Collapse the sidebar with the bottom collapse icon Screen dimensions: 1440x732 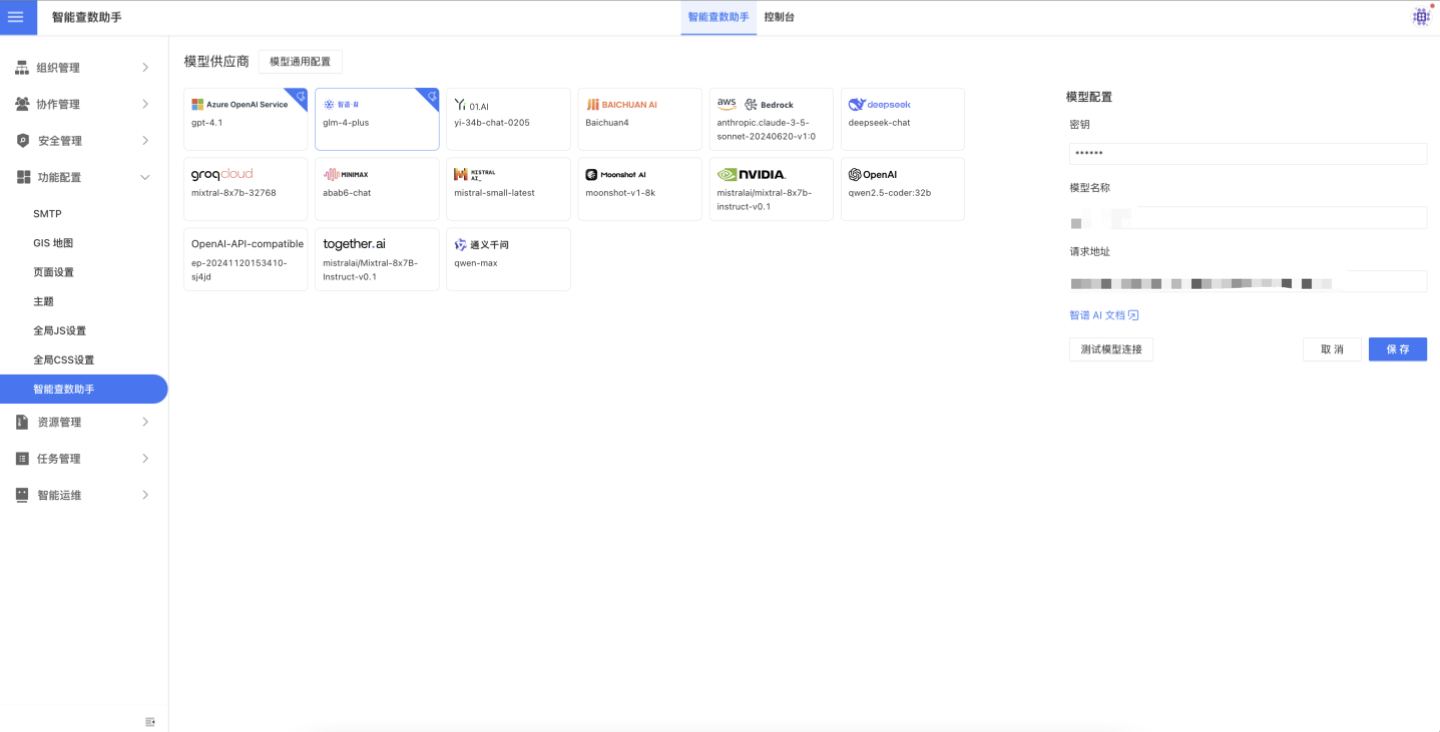coord(150,721)
